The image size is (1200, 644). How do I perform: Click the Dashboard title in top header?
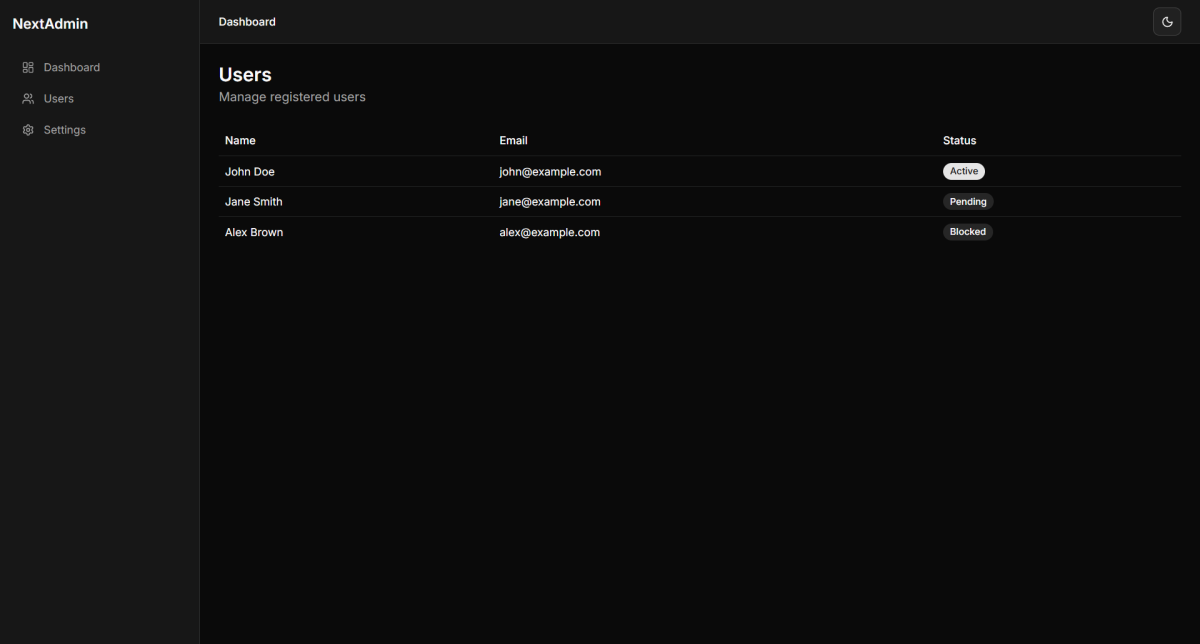coord(247,22)
